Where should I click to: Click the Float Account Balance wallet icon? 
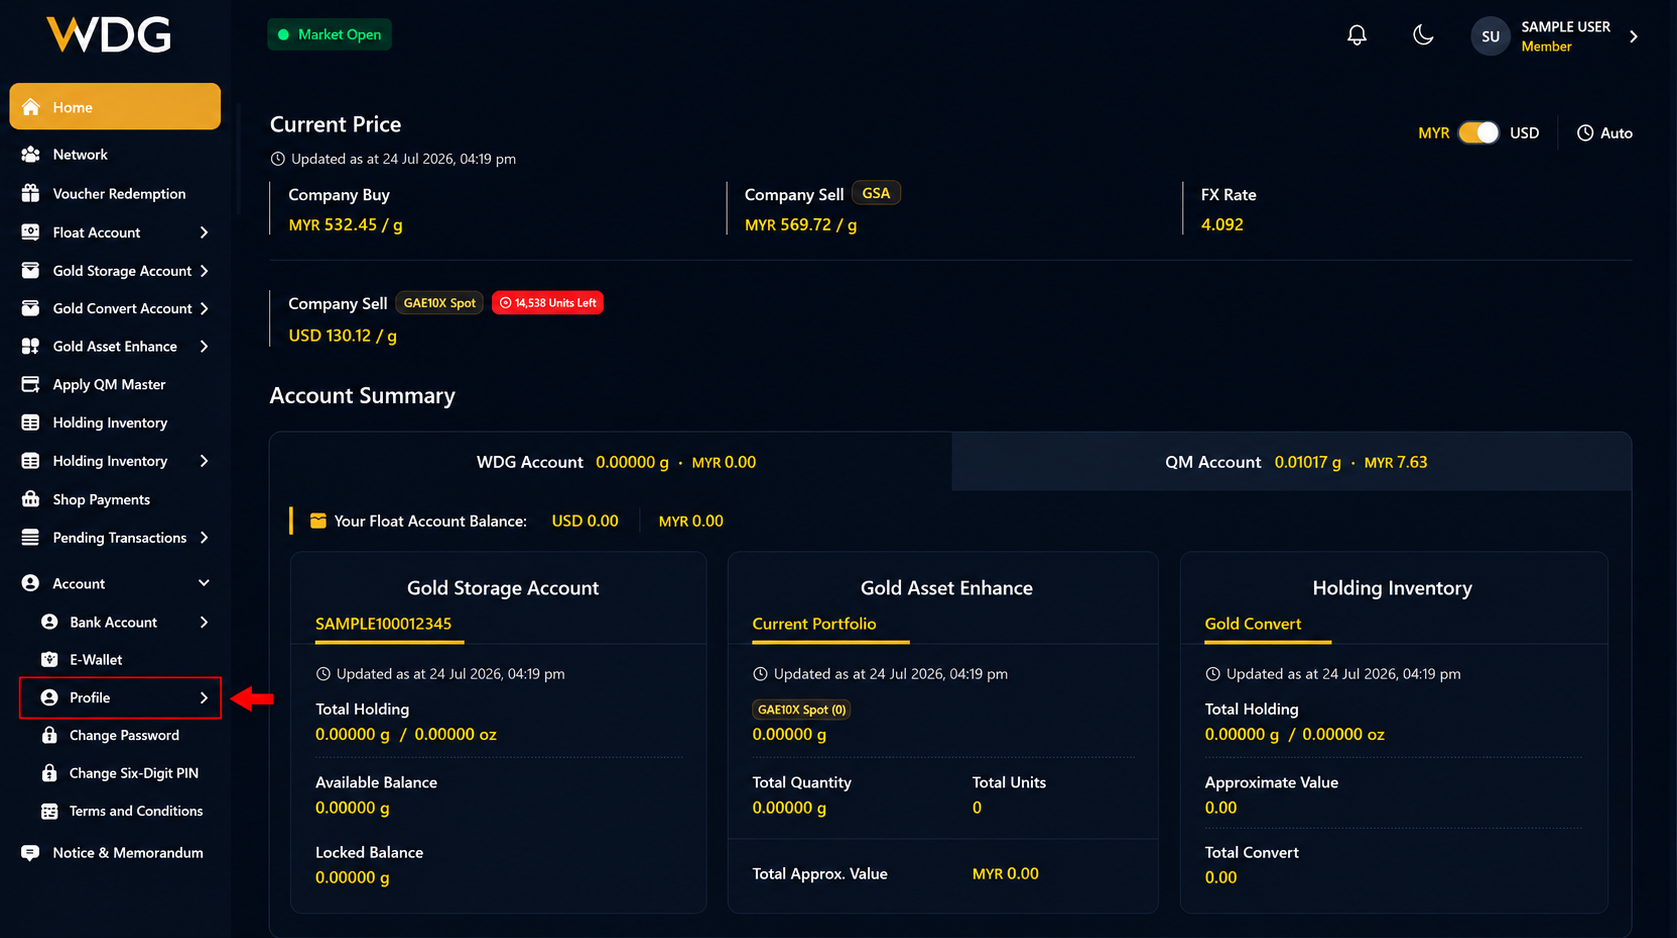point(318,521)
